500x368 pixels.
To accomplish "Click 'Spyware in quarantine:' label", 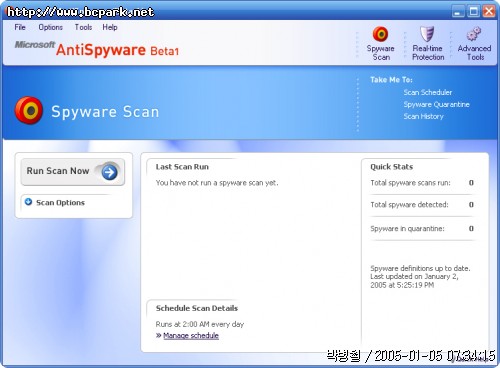I will 407,229.
